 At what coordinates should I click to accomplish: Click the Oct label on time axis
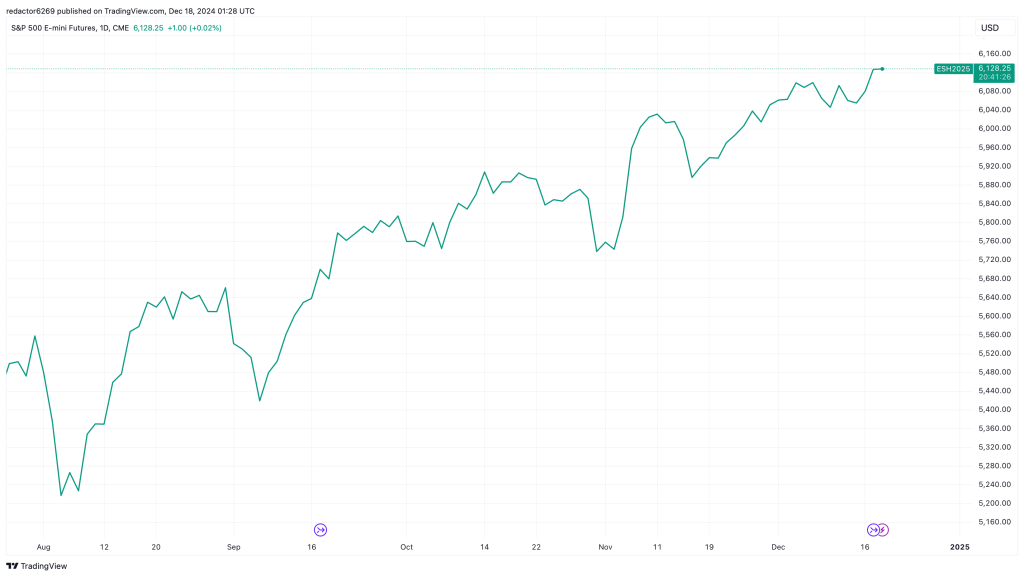click(406, 547)
